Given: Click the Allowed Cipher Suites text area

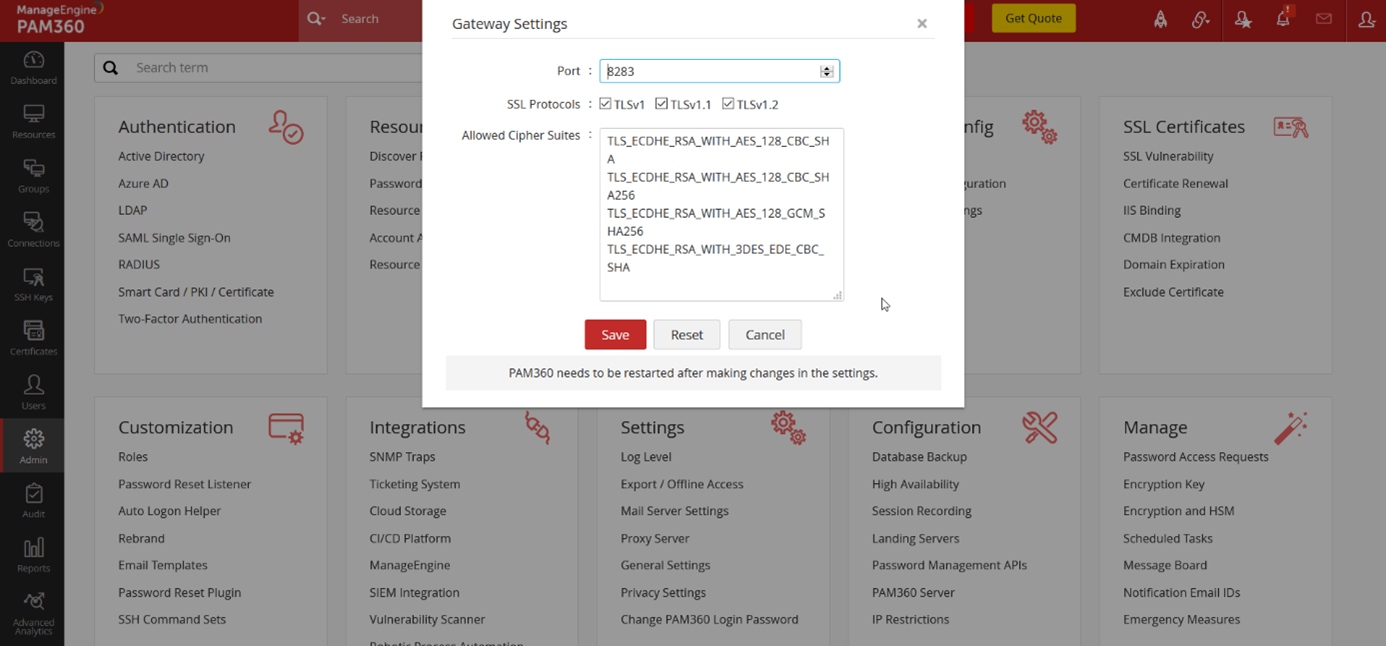Looking at the screenshot, I should click(721, 214).
